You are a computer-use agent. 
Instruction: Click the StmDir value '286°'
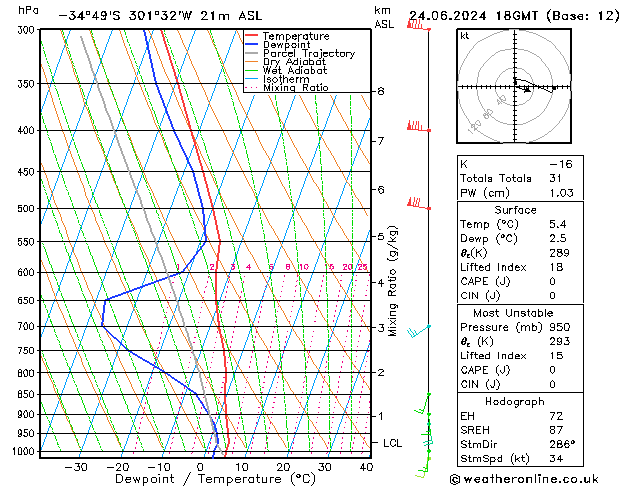pos(562,444)
